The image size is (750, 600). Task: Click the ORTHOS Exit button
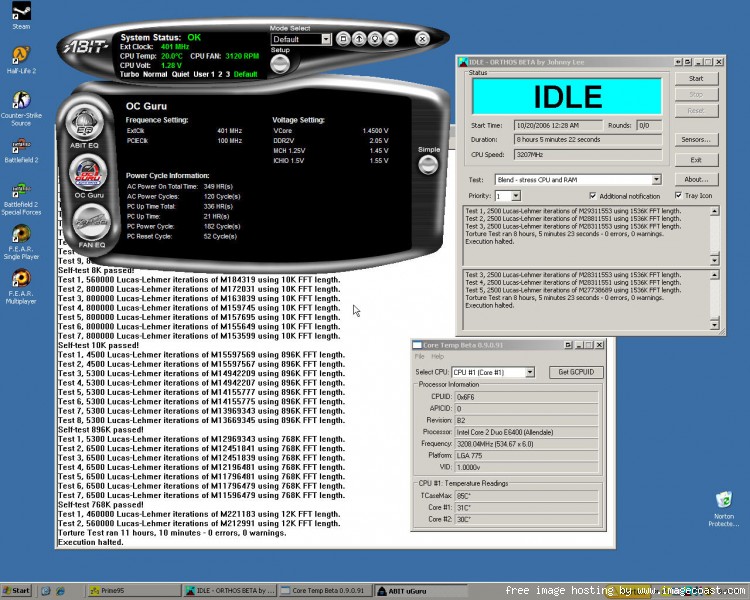click(696, 160)
